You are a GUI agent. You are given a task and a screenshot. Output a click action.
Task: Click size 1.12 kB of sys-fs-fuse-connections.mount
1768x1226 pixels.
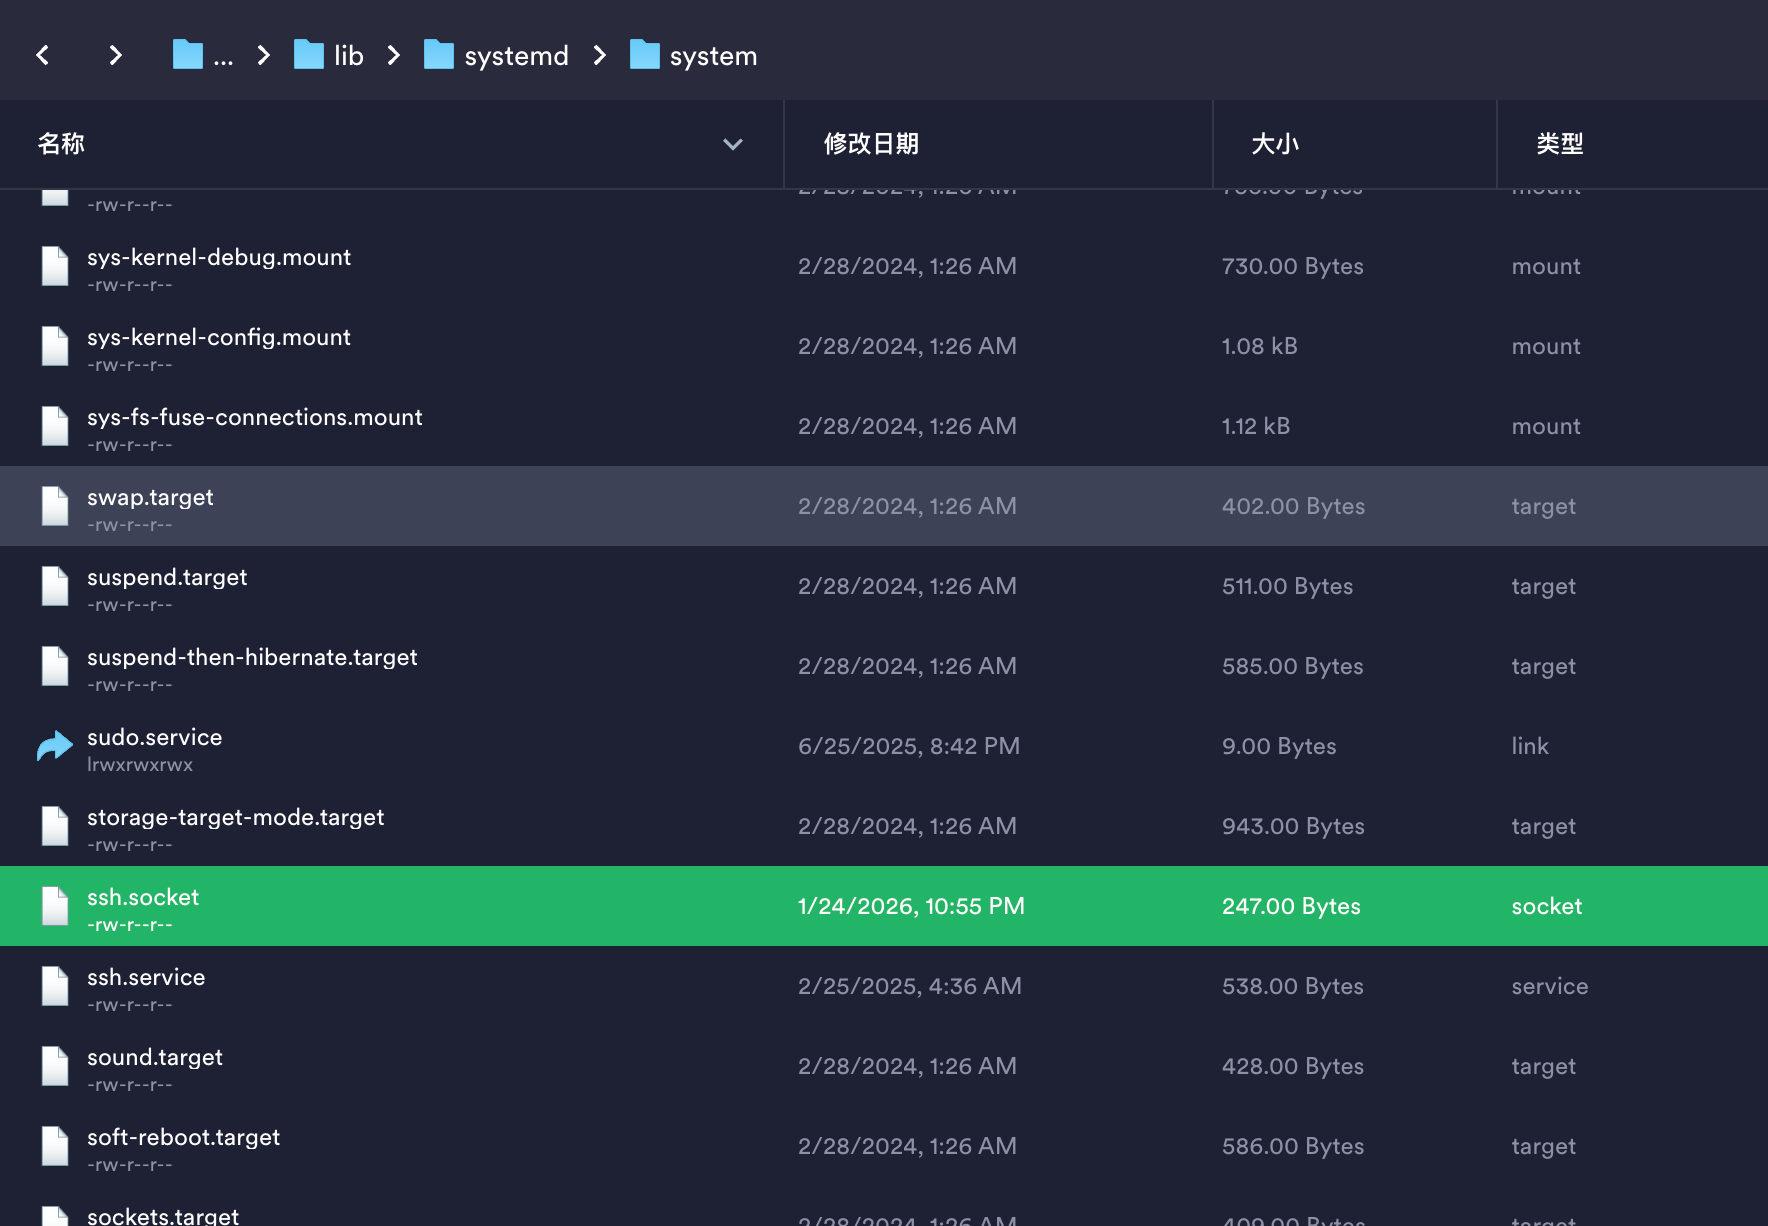pyautogui.click(x=1256, y=426)
